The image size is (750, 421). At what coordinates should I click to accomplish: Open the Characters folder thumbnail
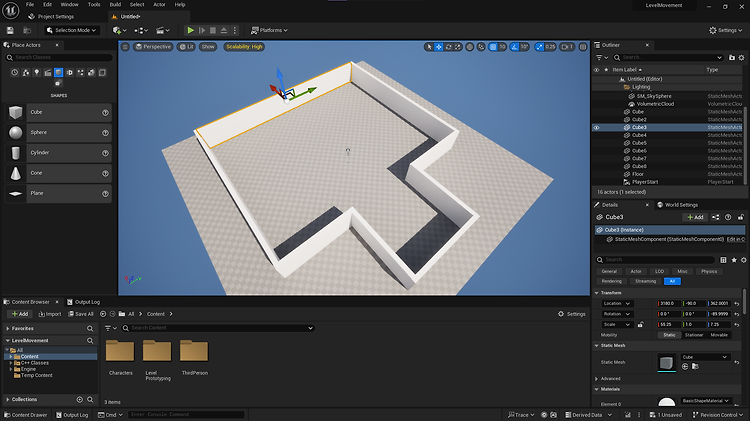click(120, 352)
